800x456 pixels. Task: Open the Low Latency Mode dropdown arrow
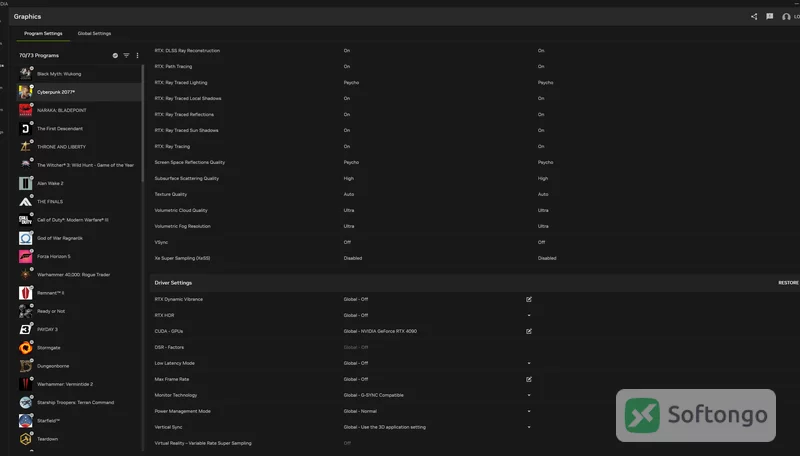[529, 363]
